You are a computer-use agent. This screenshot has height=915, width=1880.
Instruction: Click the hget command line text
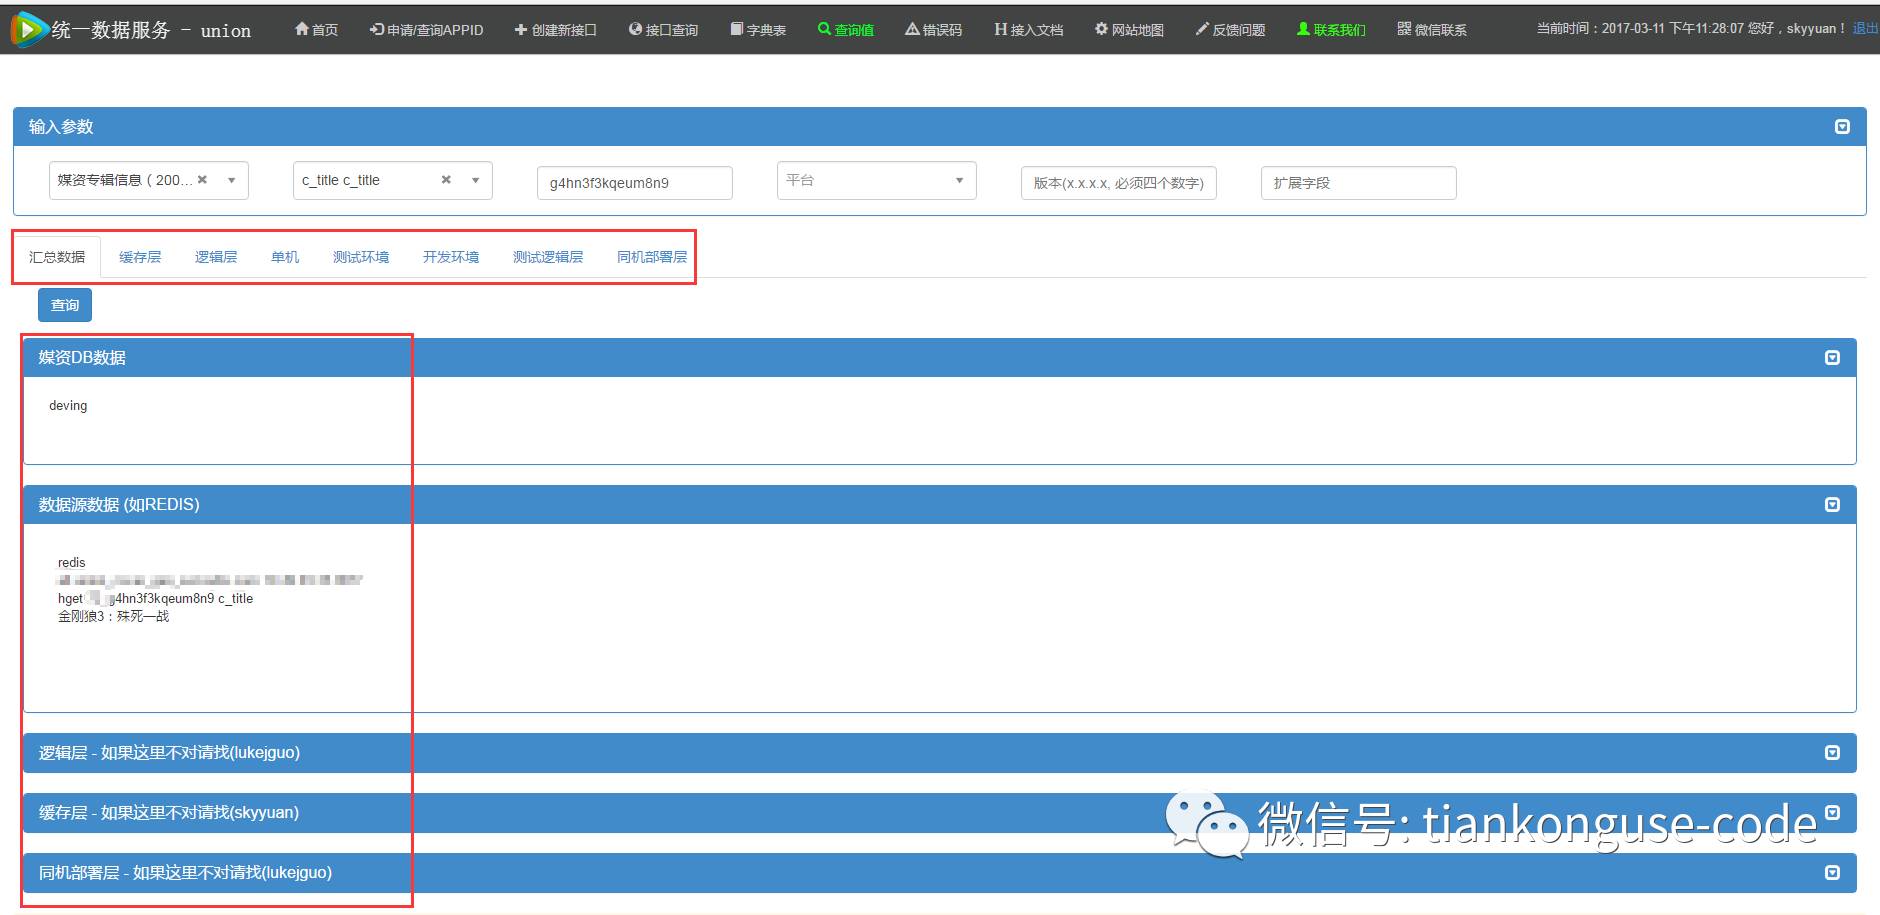(155, 598)
